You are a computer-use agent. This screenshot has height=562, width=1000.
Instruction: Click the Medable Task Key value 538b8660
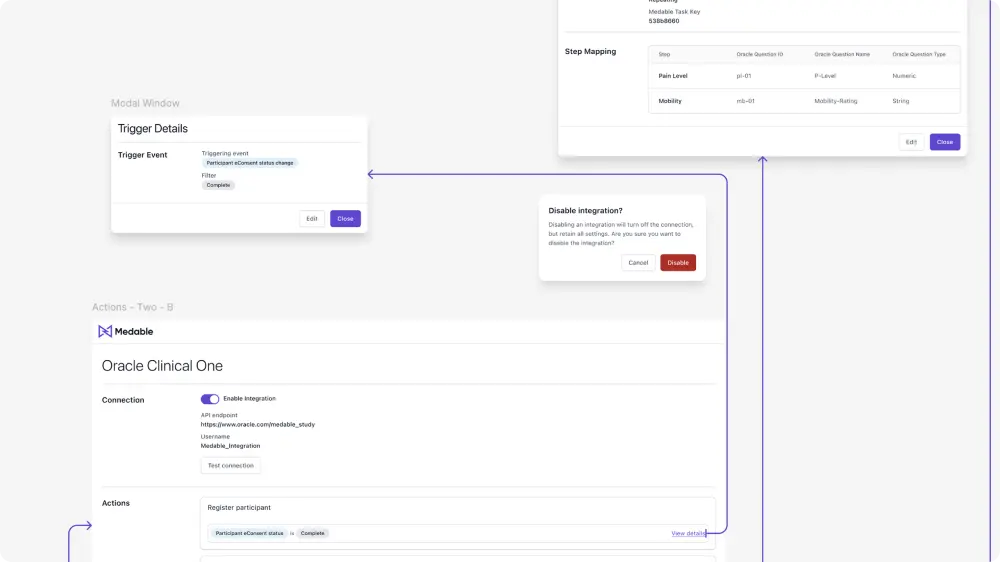pyautogui.click(x=664, y=21)
